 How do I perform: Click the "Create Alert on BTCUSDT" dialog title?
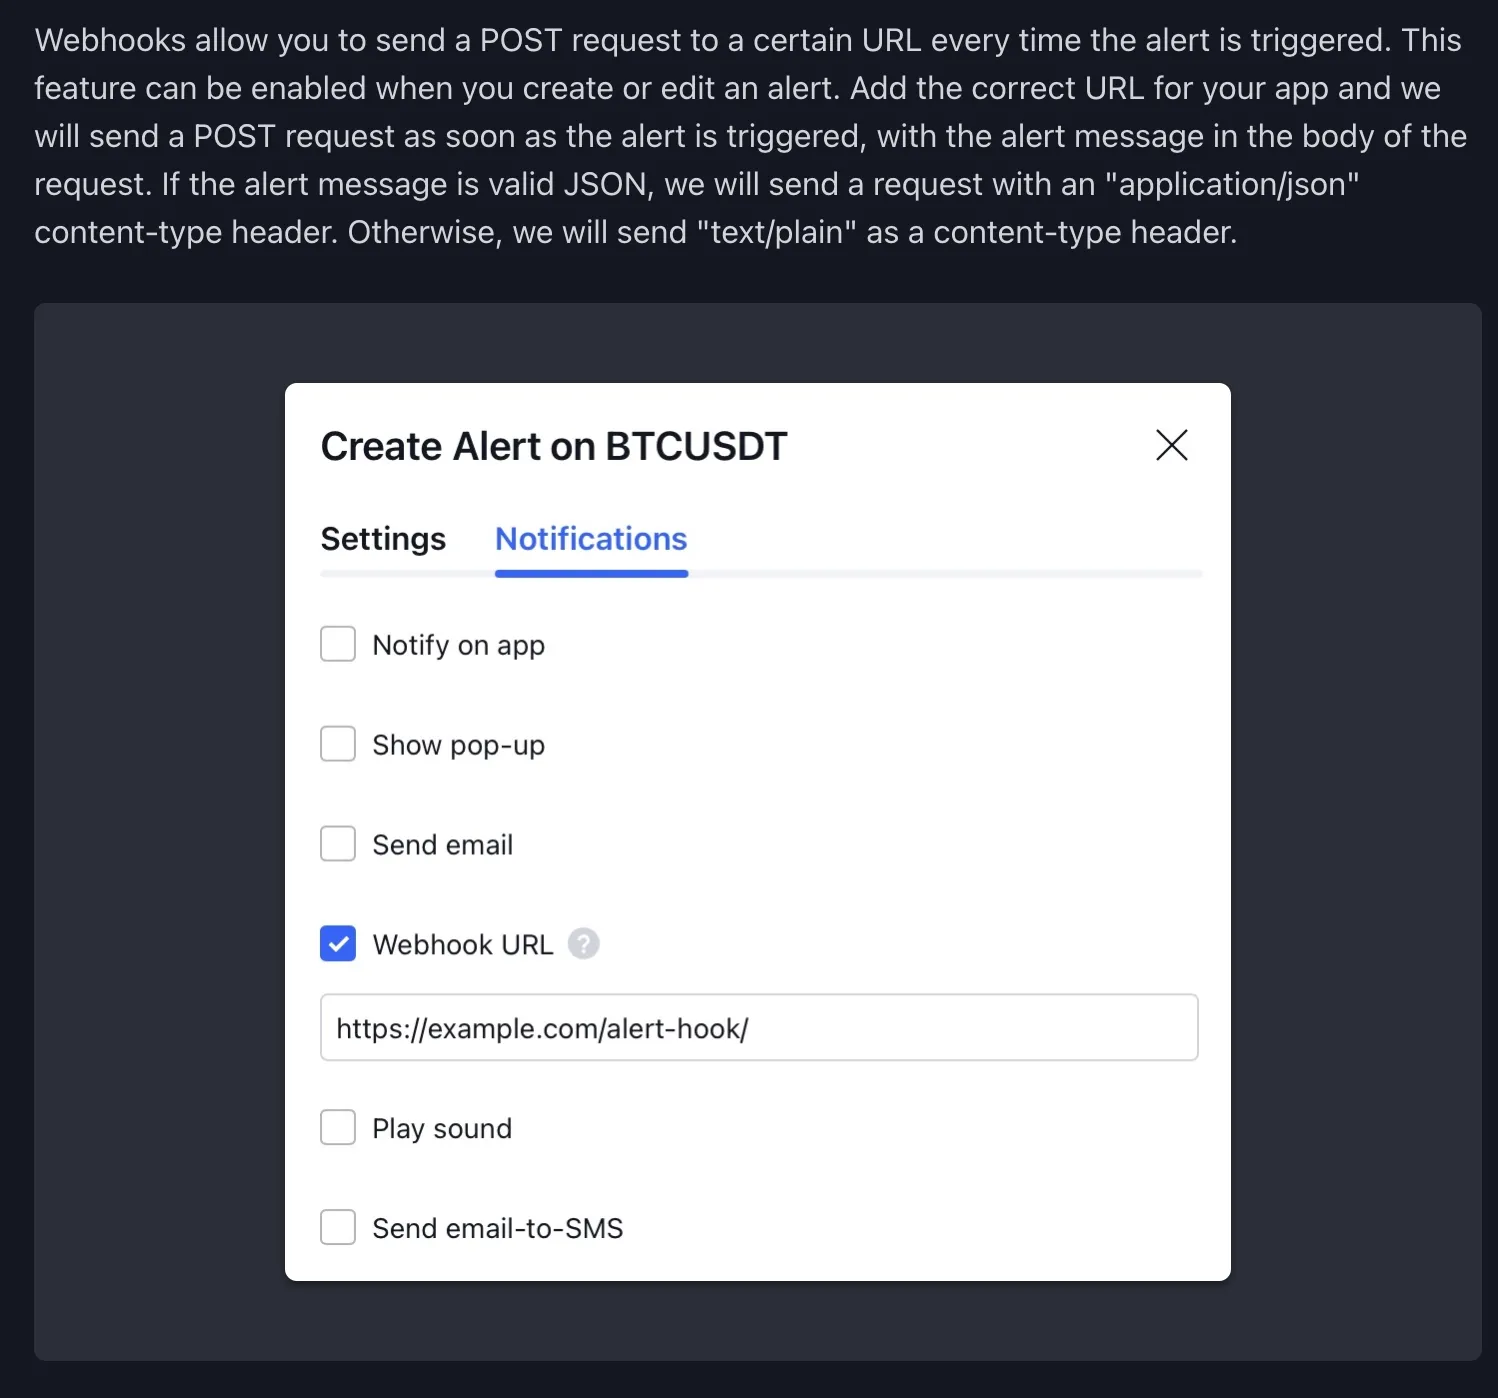(x=554, y=446)
